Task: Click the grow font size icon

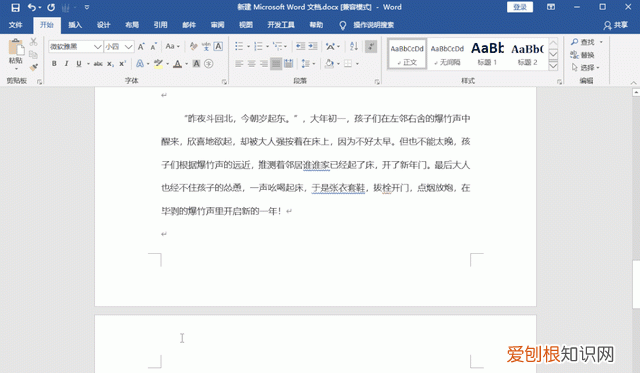Action: [141, 47]
